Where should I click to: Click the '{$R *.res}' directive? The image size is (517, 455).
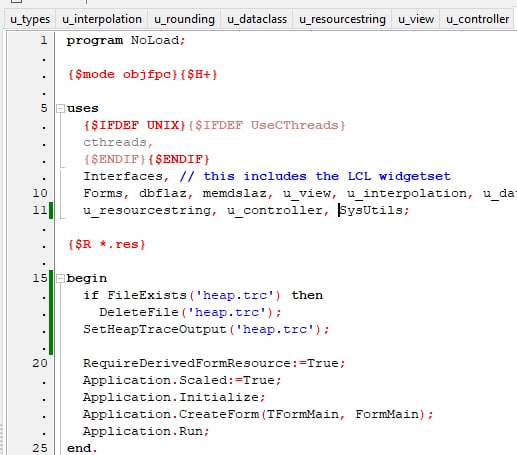(107, 244)
